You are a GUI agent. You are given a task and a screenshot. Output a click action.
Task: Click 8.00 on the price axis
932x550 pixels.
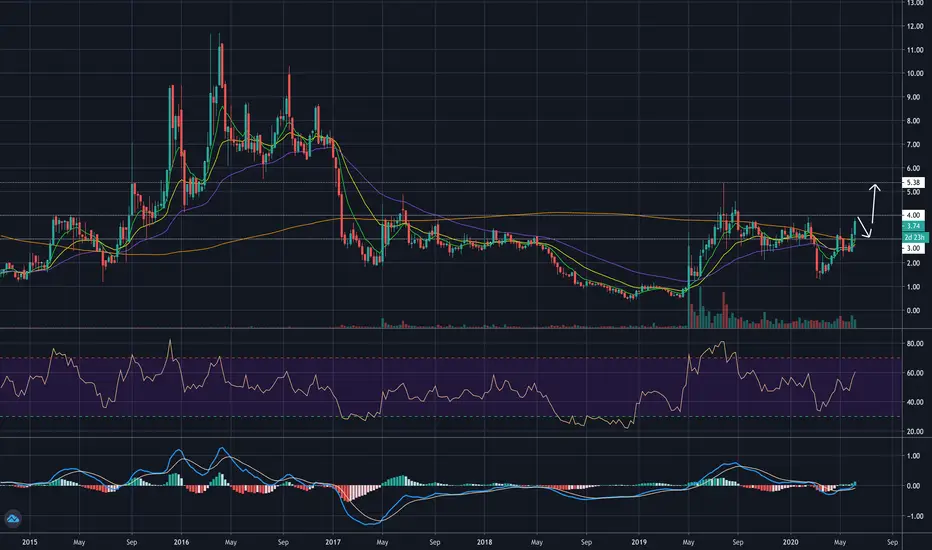click(x=913, y=121)
